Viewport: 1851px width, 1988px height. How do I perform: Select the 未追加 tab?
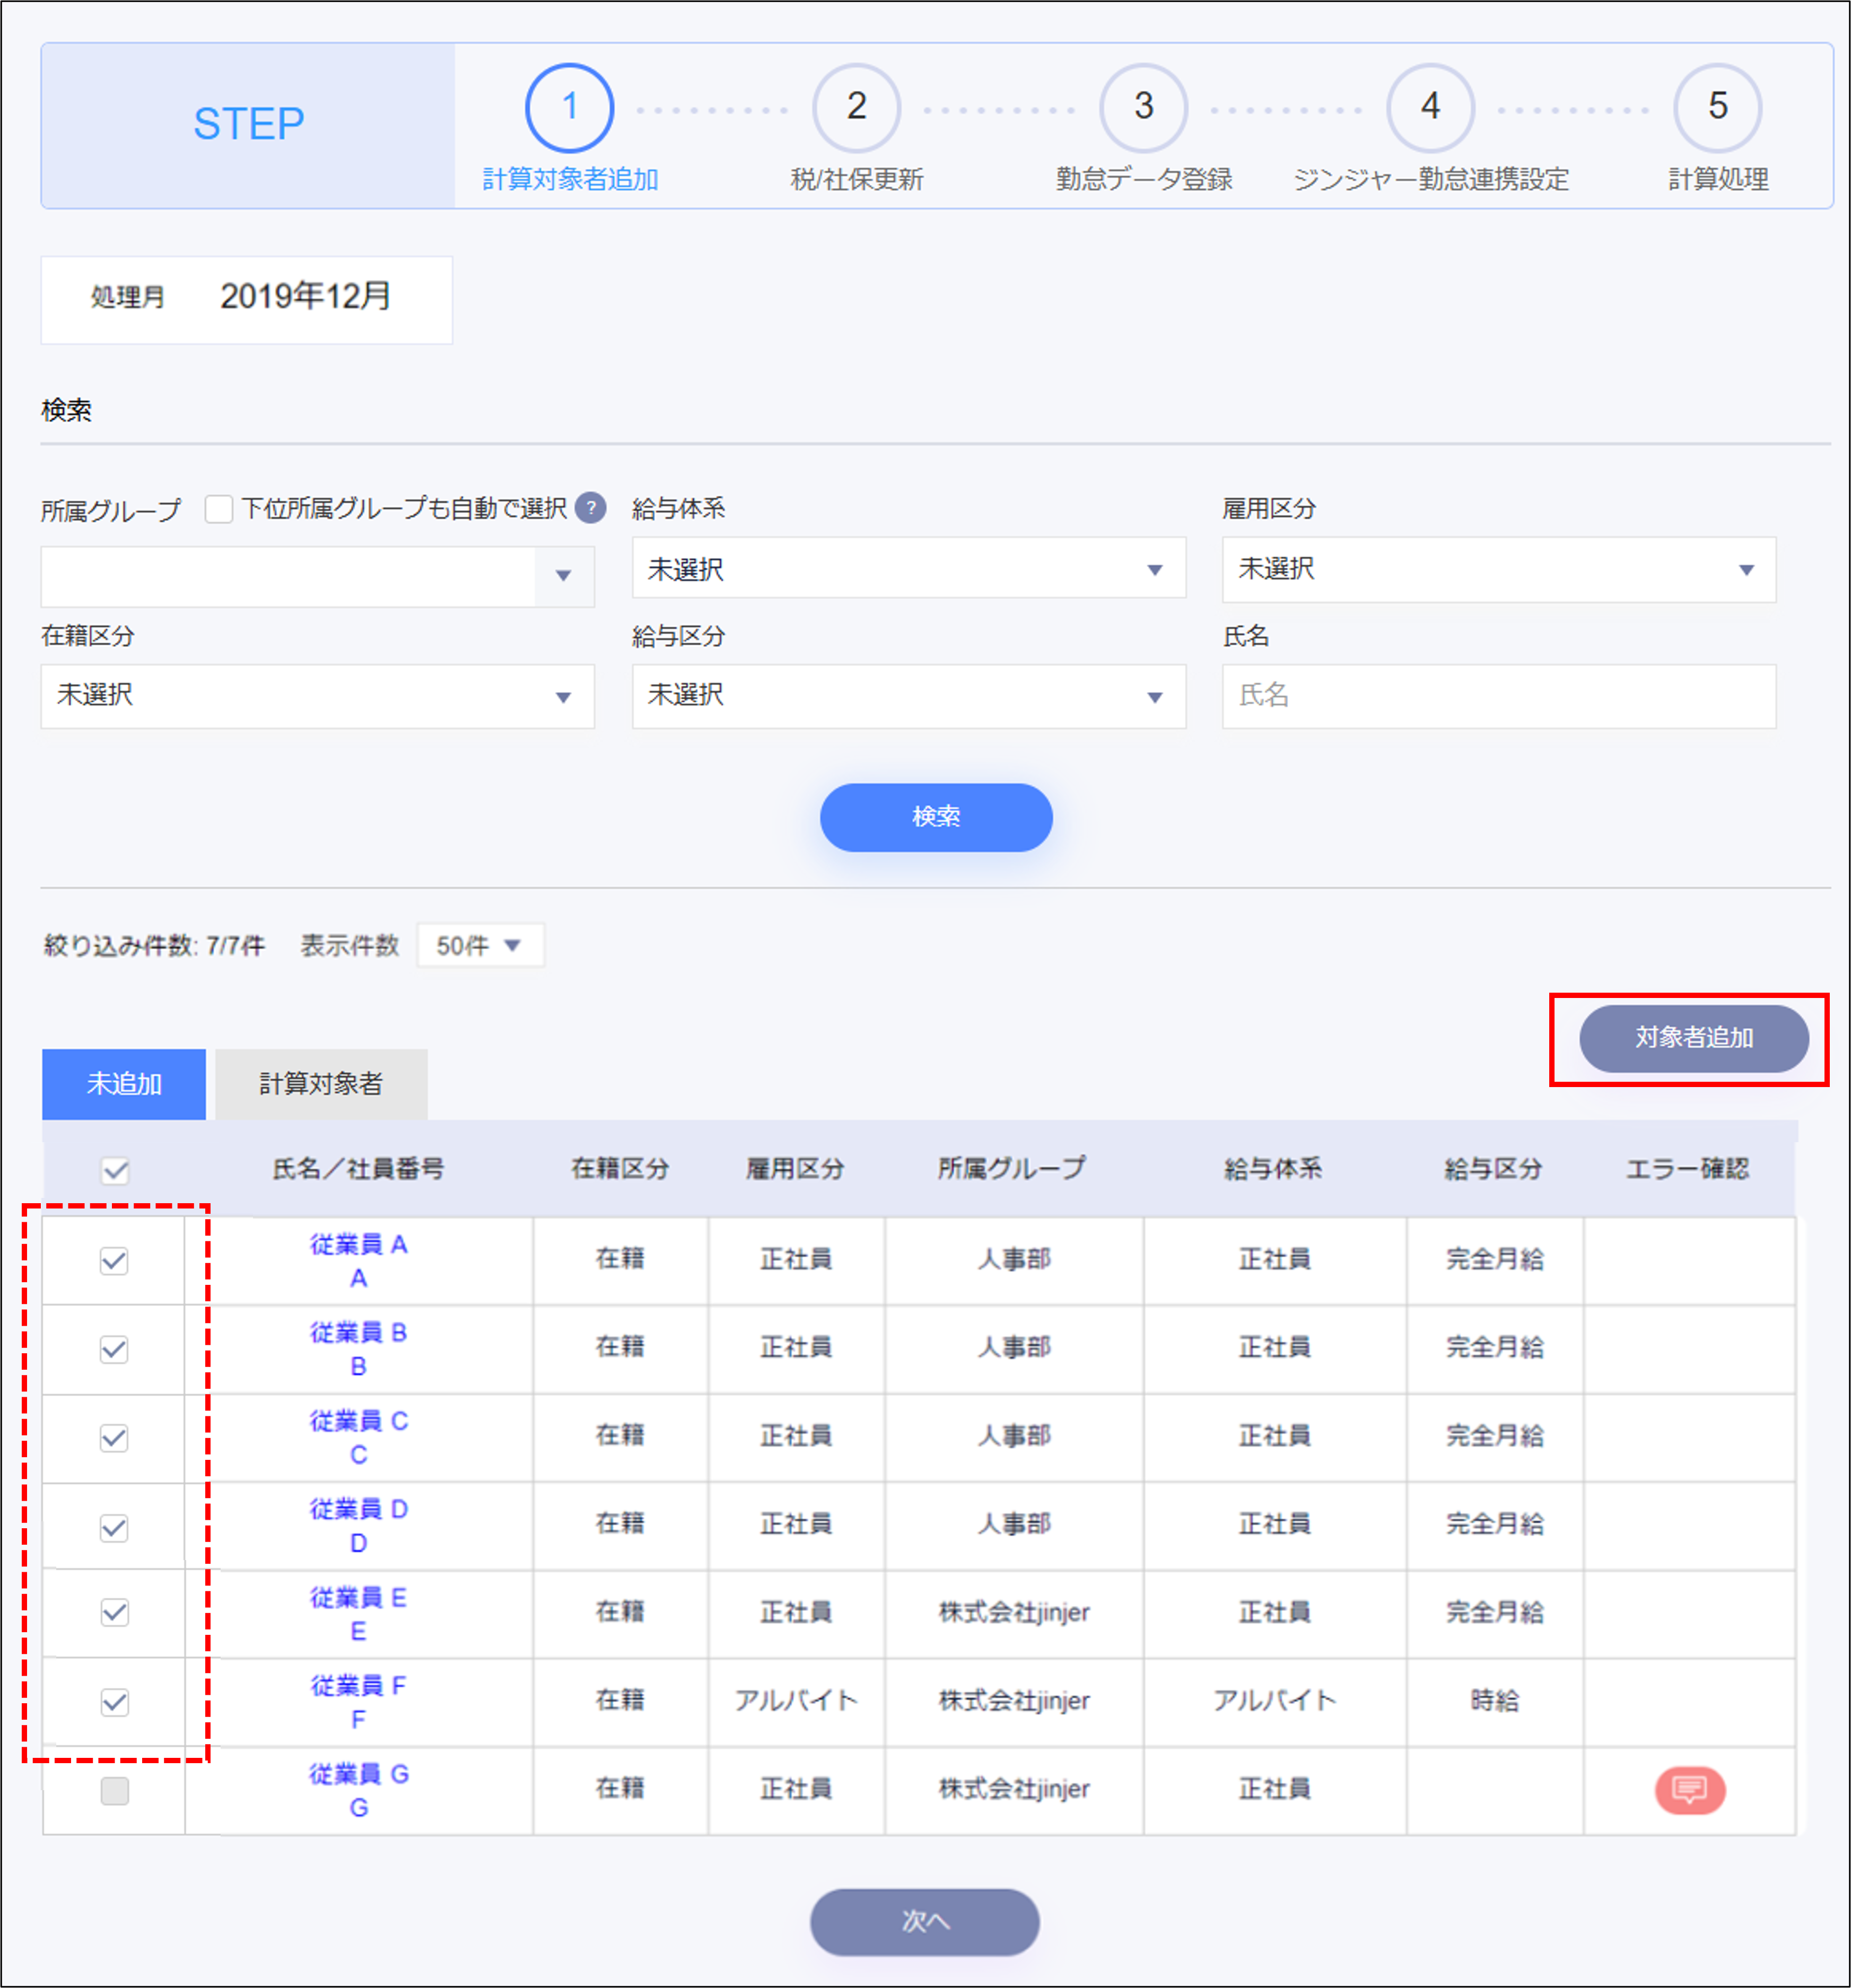pos(124,1084)
